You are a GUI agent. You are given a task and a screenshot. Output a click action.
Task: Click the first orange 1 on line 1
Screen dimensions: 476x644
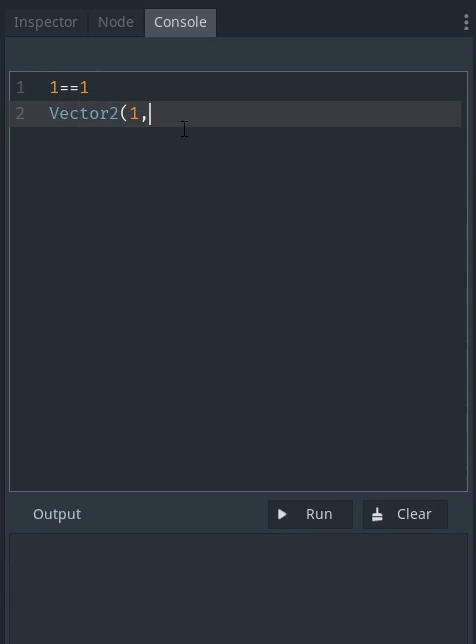[54, 88]
